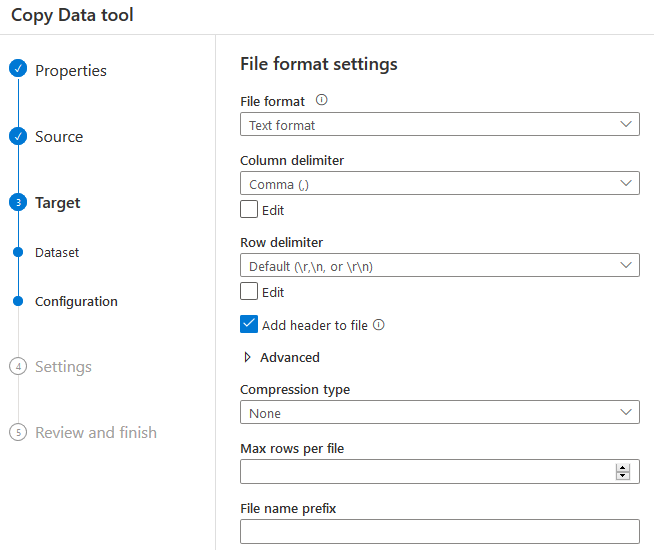Enable Edit checkbox under Column delimiter
Image resolution: width=654 pixels, height=550 pixels.
pyautogui.click(x=249, y=210)
